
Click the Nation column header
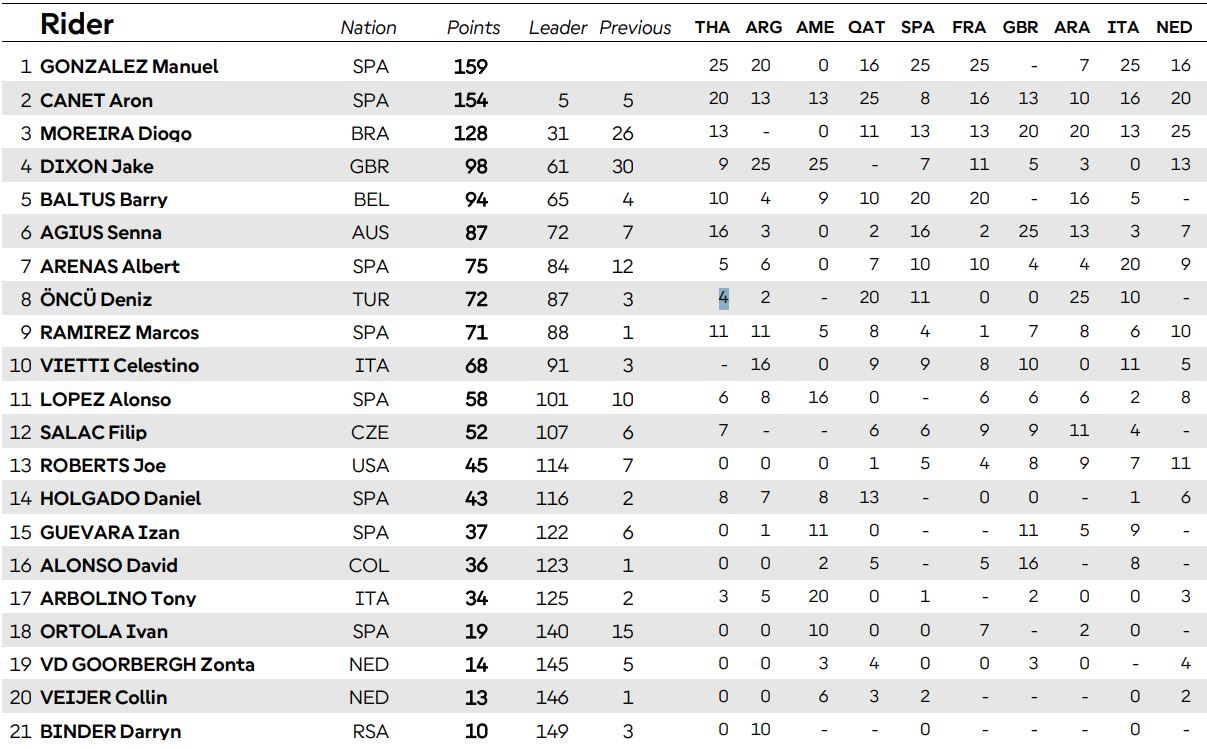coord(368,28)
